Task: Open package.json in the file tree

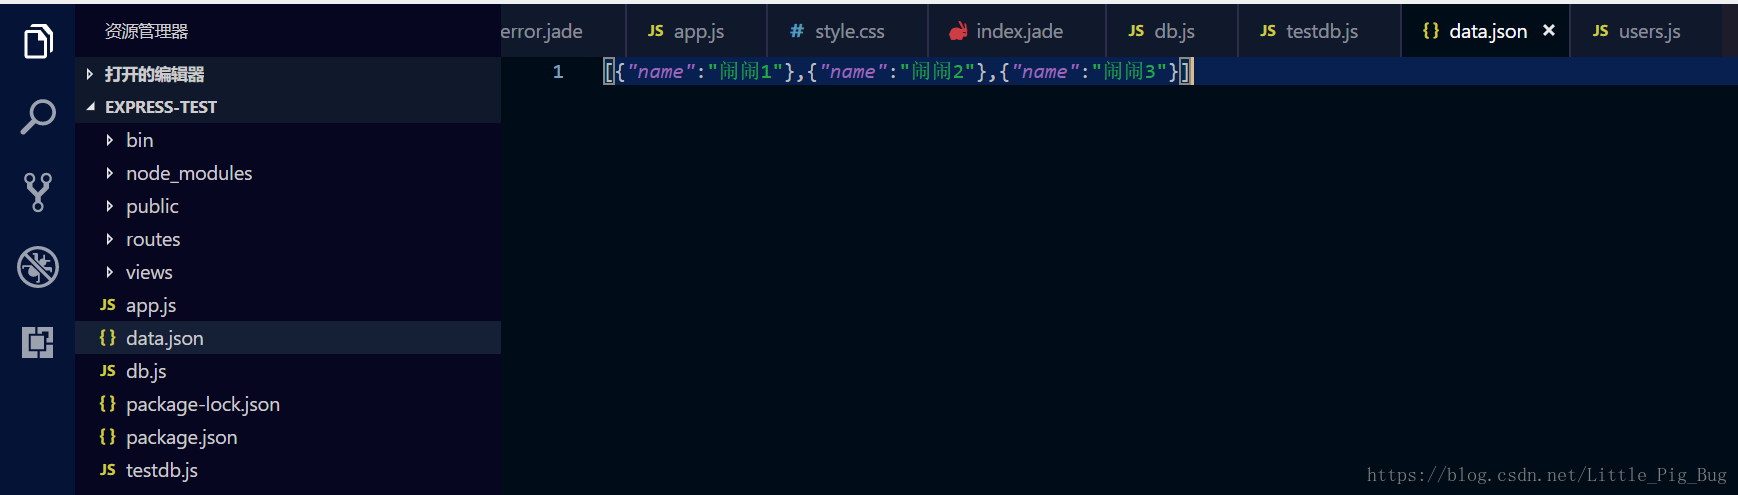Action: coord(288,437)
